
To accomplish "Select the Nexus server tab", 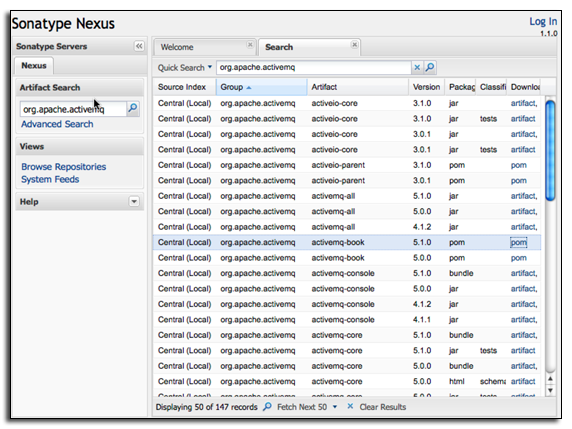I will point(34,66).
